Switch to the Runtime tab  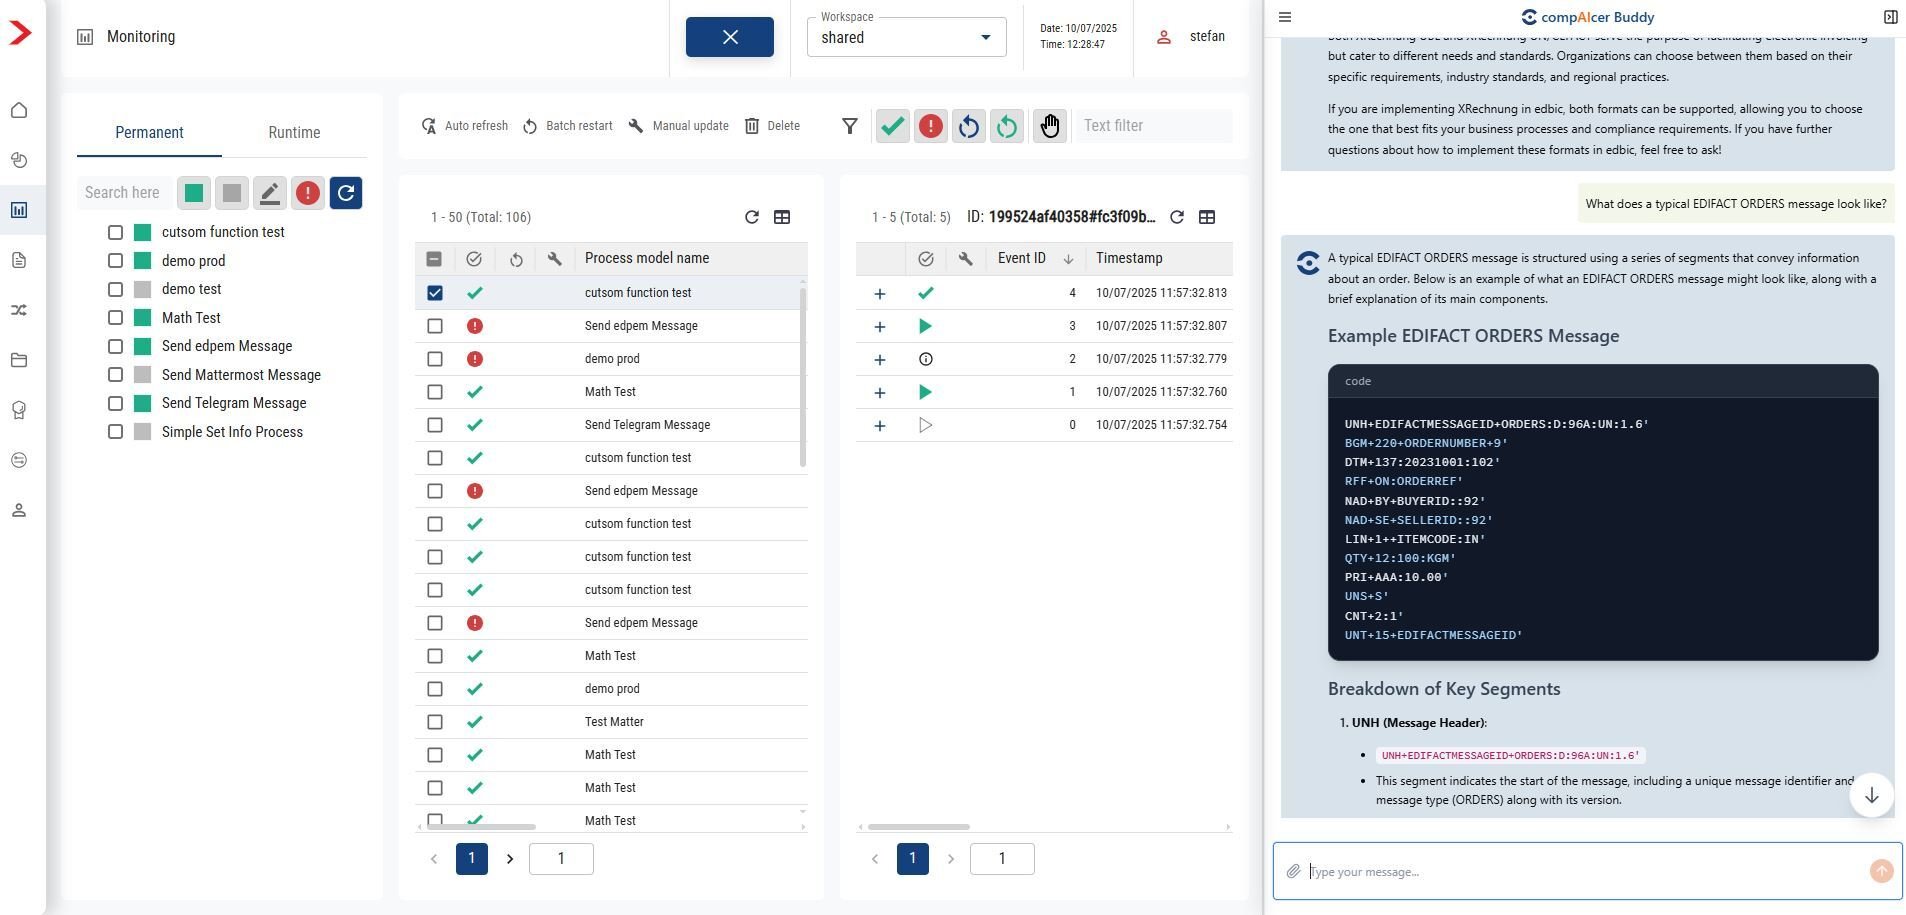294,133
